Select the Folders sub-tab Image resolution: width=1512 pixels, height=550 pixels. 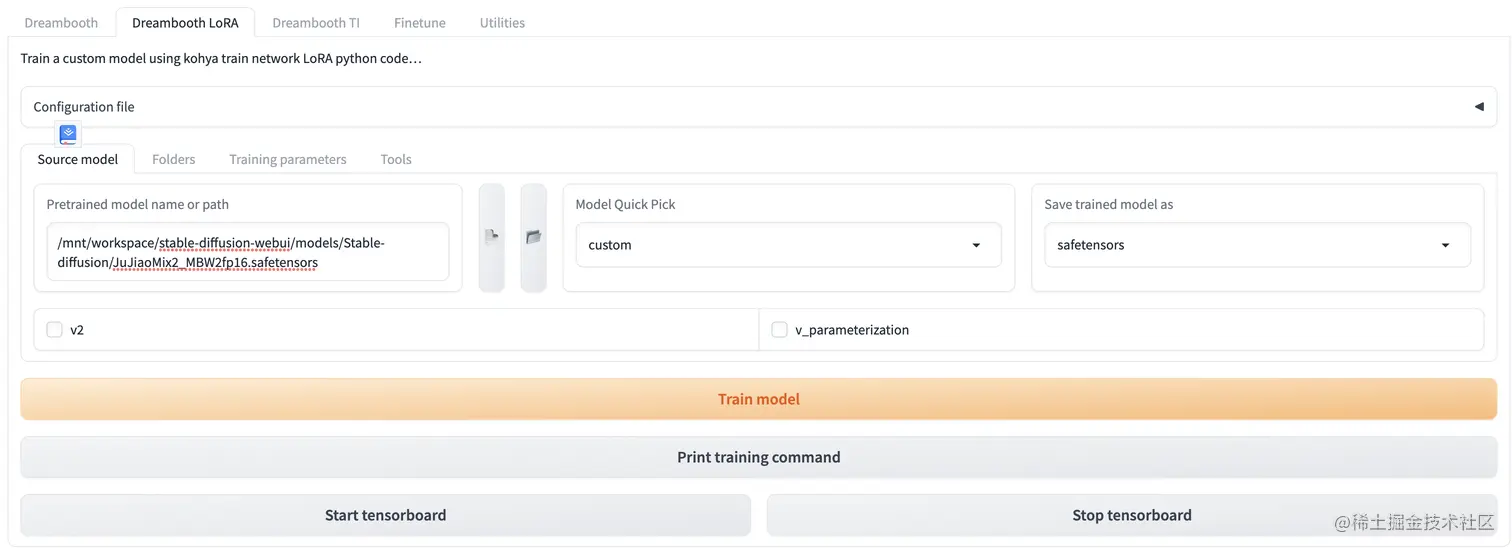coord(173,159)
